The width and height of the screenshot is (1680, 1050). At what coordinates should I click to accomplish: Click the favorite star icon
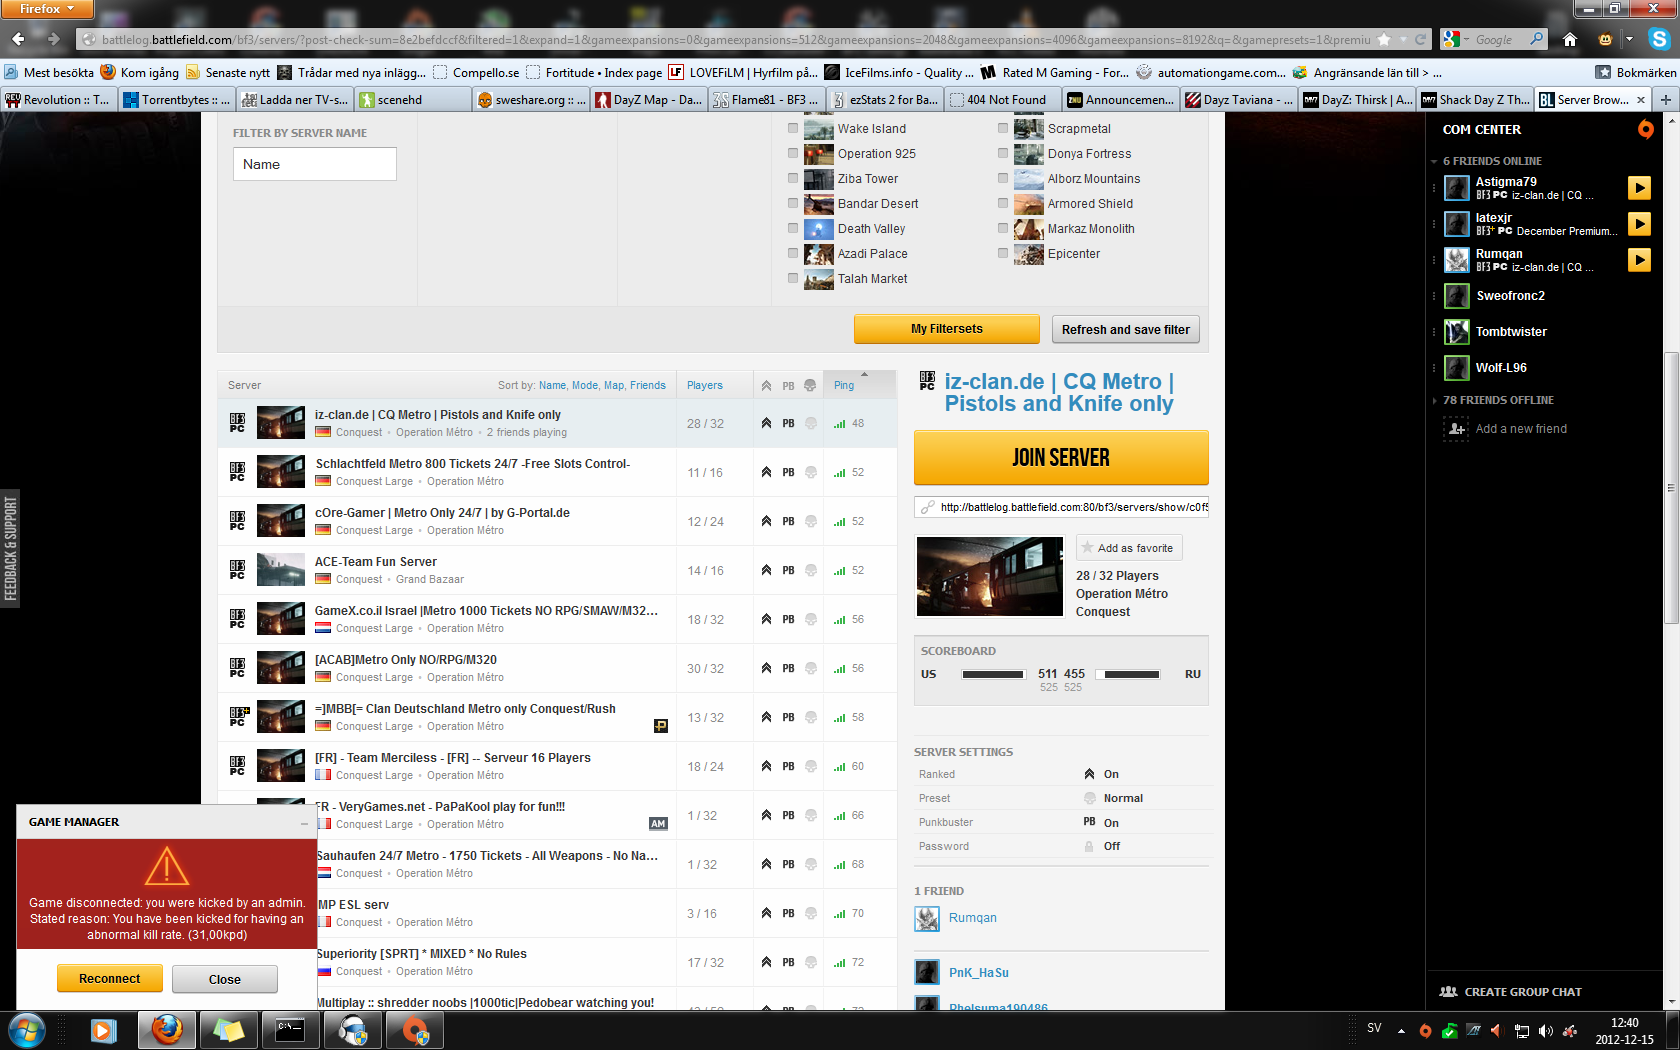pos(1087,548)
